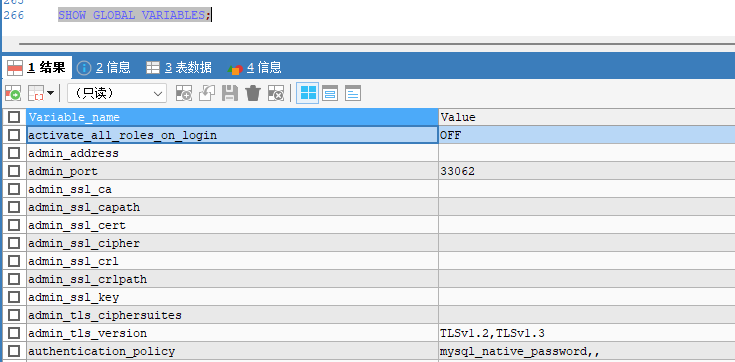The height and width of the screenshot is (362, 735).
Task: Click the SHOW GLOBAL VARIABLES query text
Action: tap(135, 15)
